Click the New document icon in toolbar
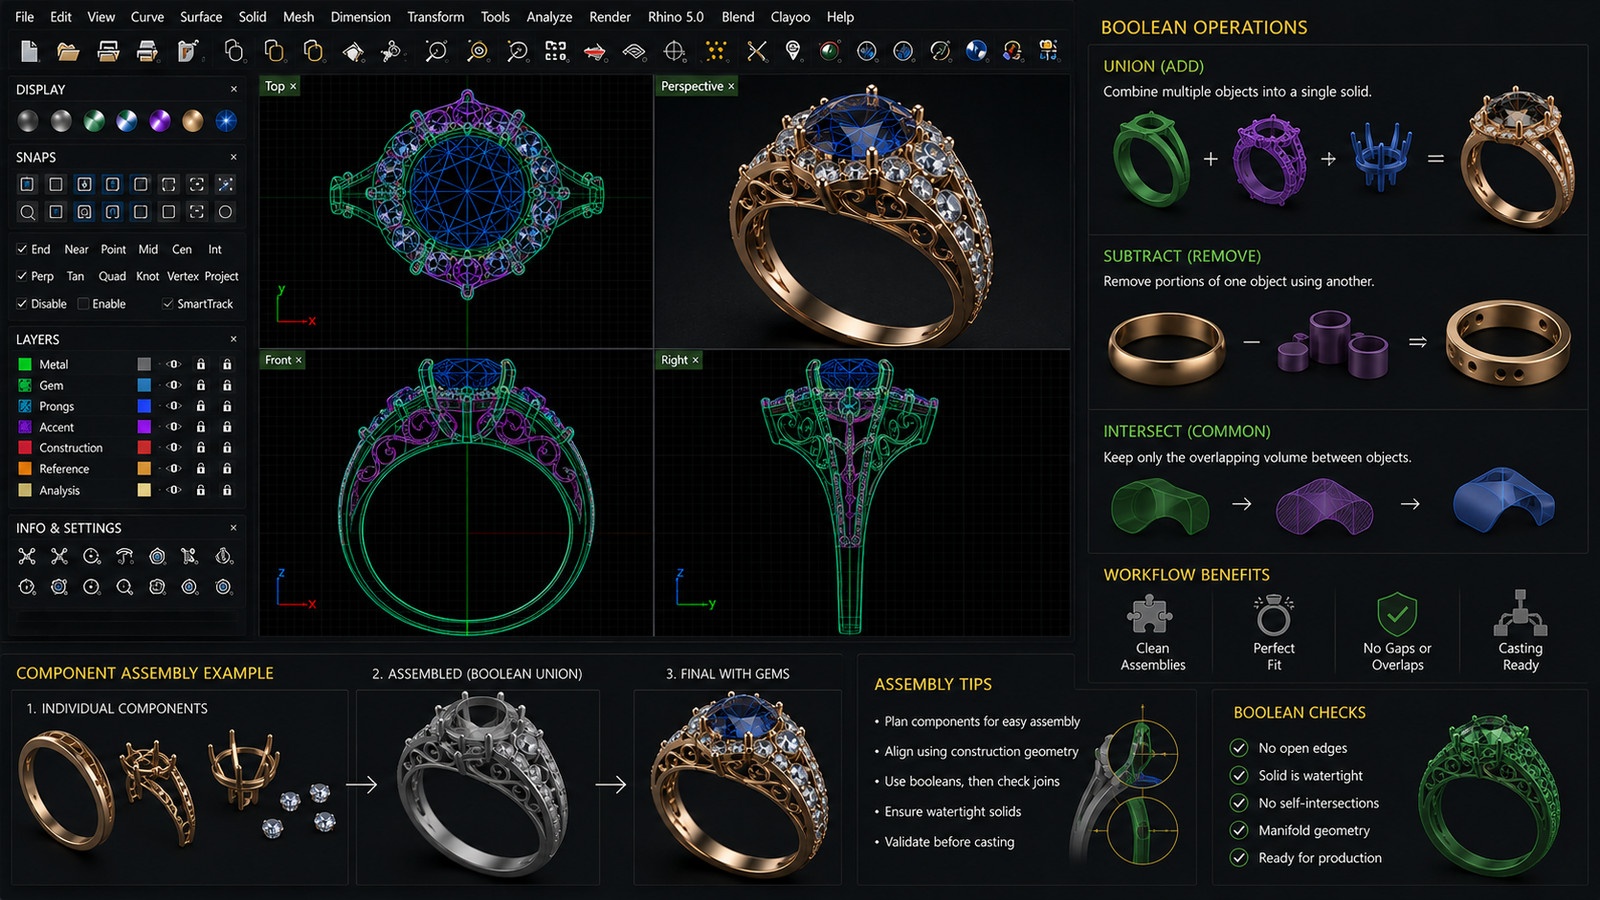Image resolution: width=1600 pixels, height=900 pixels. pyautogui.click(x=29, y=51)
